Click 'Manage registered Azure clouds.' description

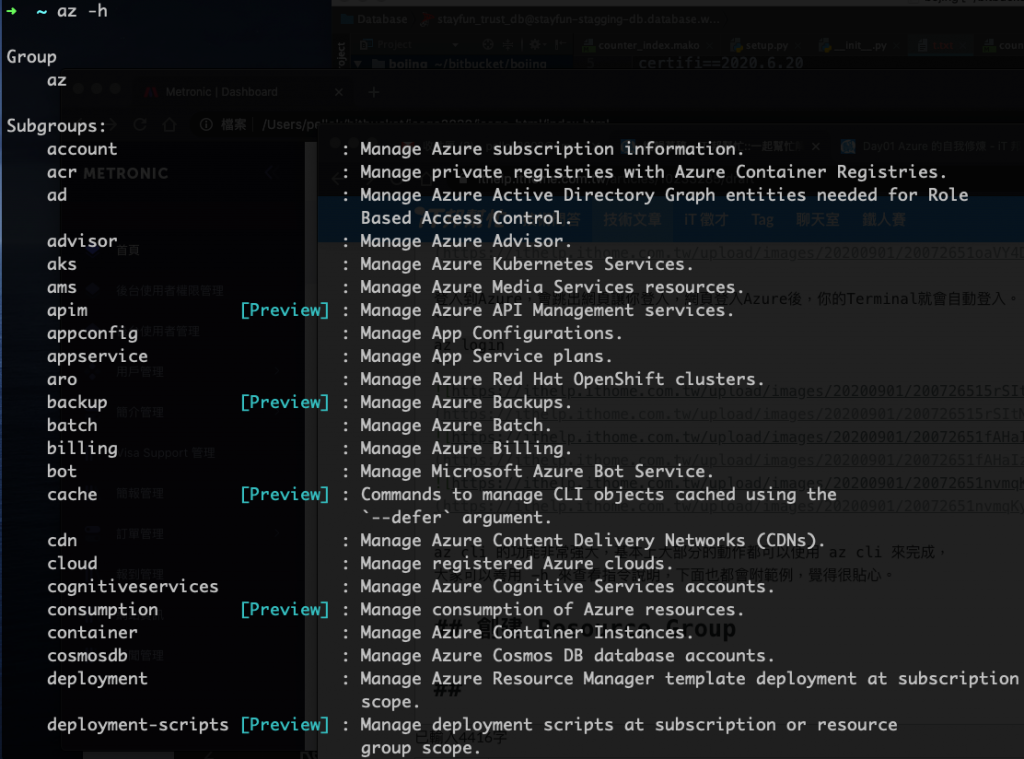(517, 563)
